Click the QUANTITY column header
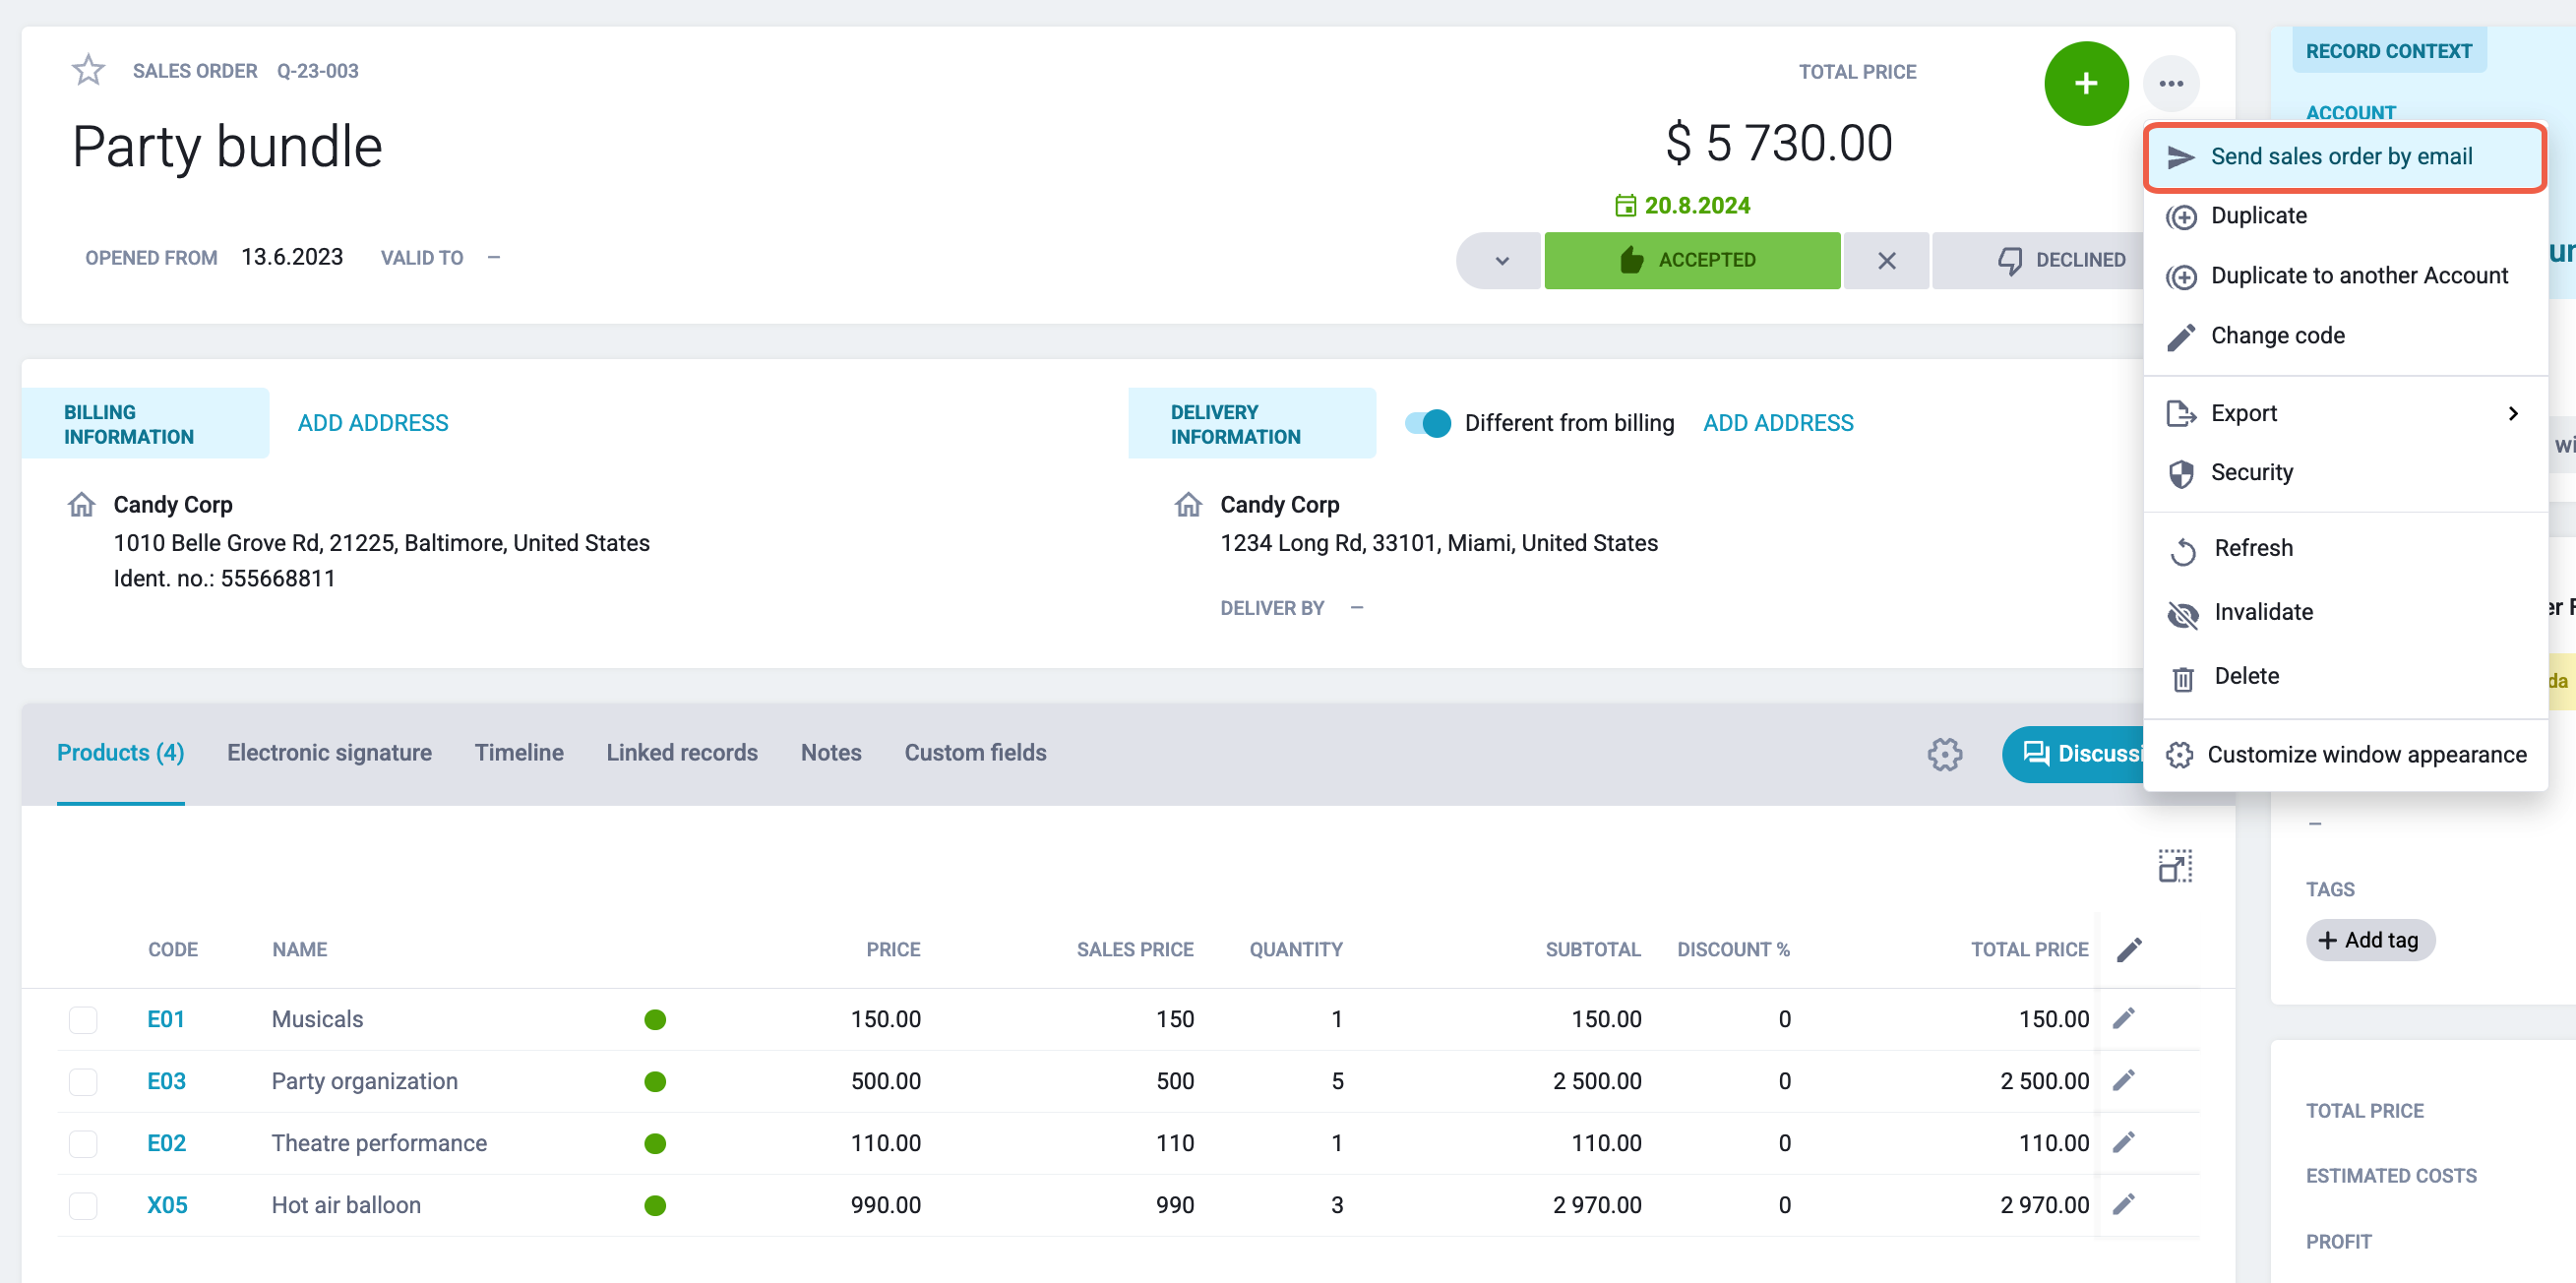This screenshot has height=1283, width=2576. 1295,949
